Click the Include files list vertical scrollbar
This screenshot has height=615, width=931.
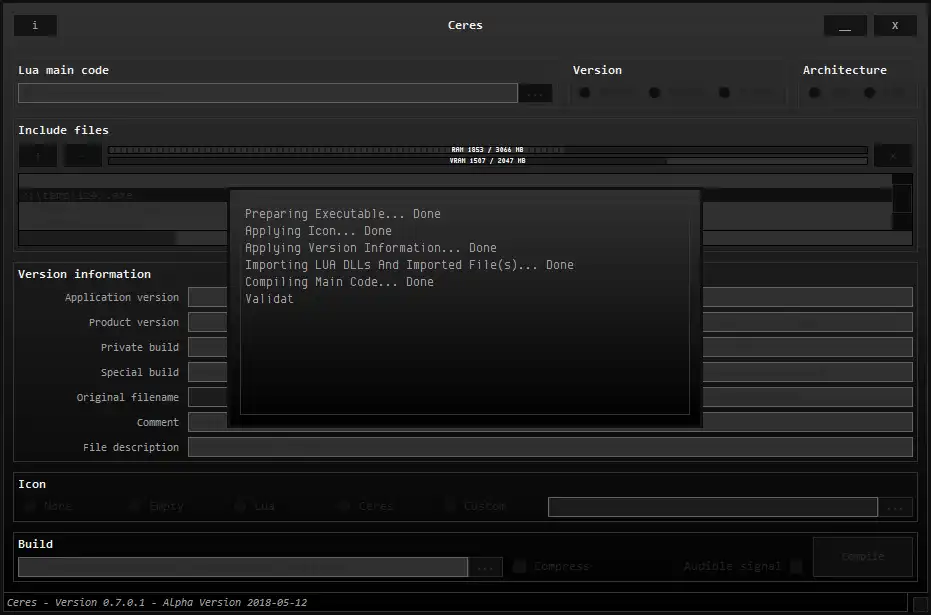click(902, 202)
